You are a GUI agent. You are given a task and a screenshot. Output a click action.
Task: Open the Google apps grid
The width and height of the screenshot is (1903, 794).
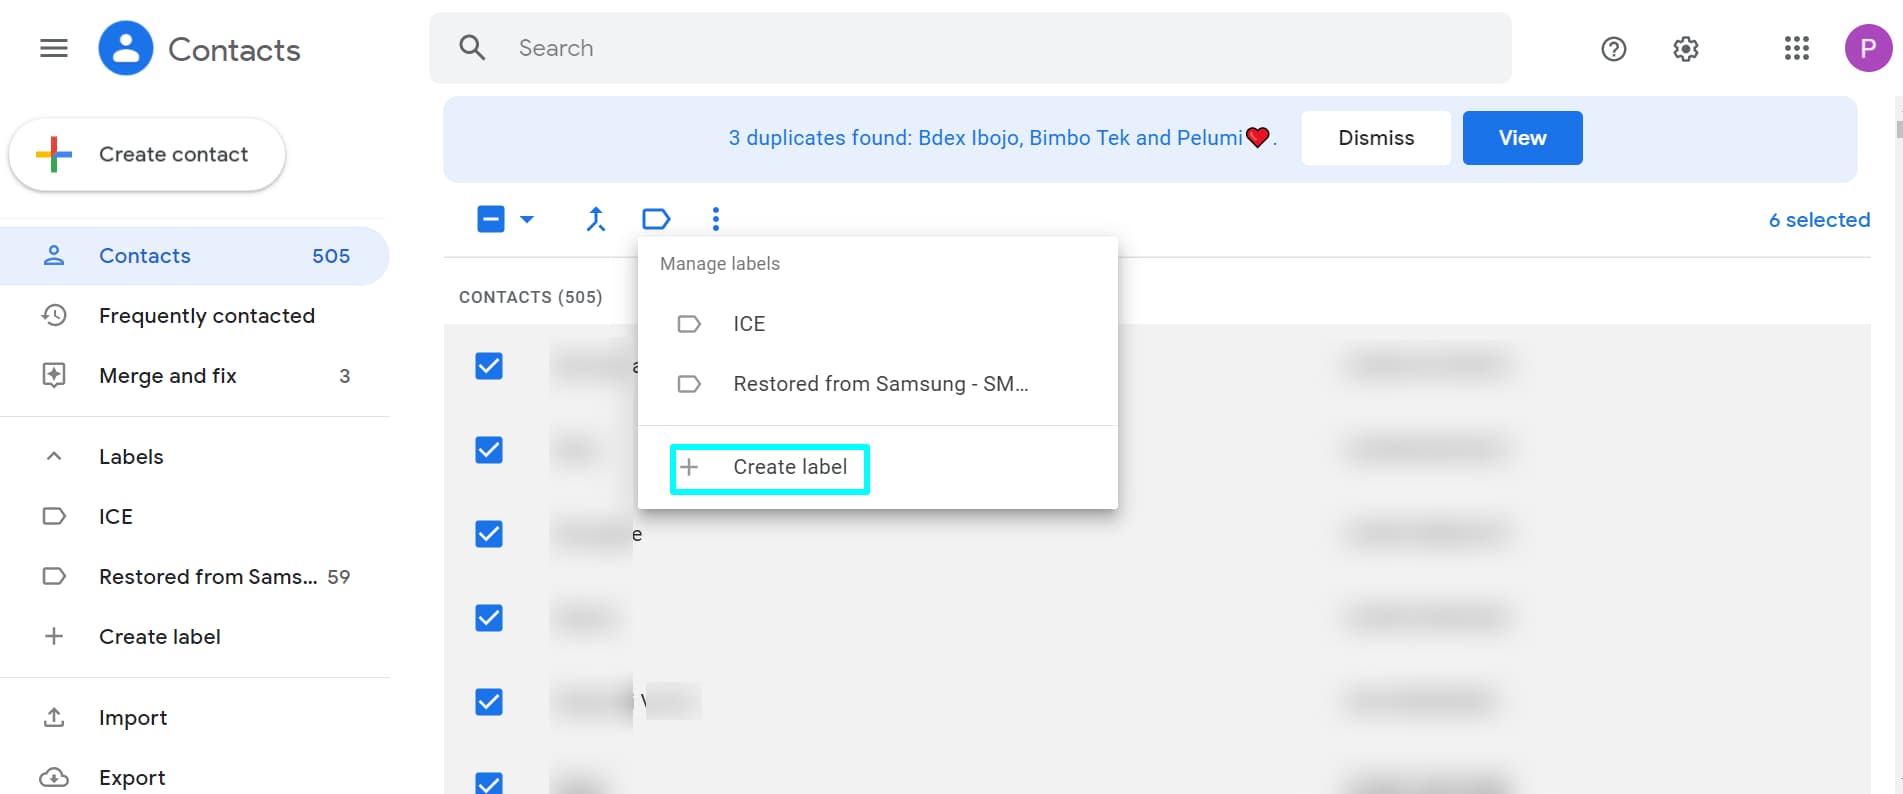coord(1796,49)
